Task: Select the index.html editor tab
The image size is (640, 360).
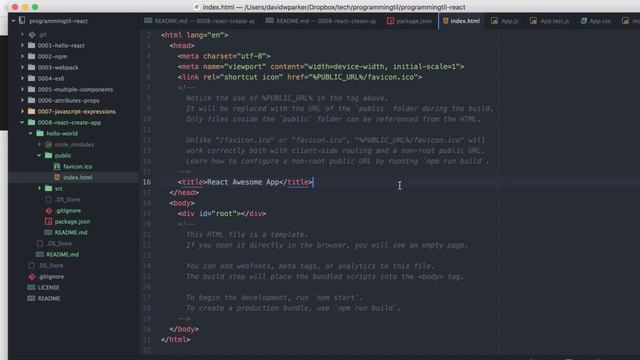Action: click(x=461, y=20)
